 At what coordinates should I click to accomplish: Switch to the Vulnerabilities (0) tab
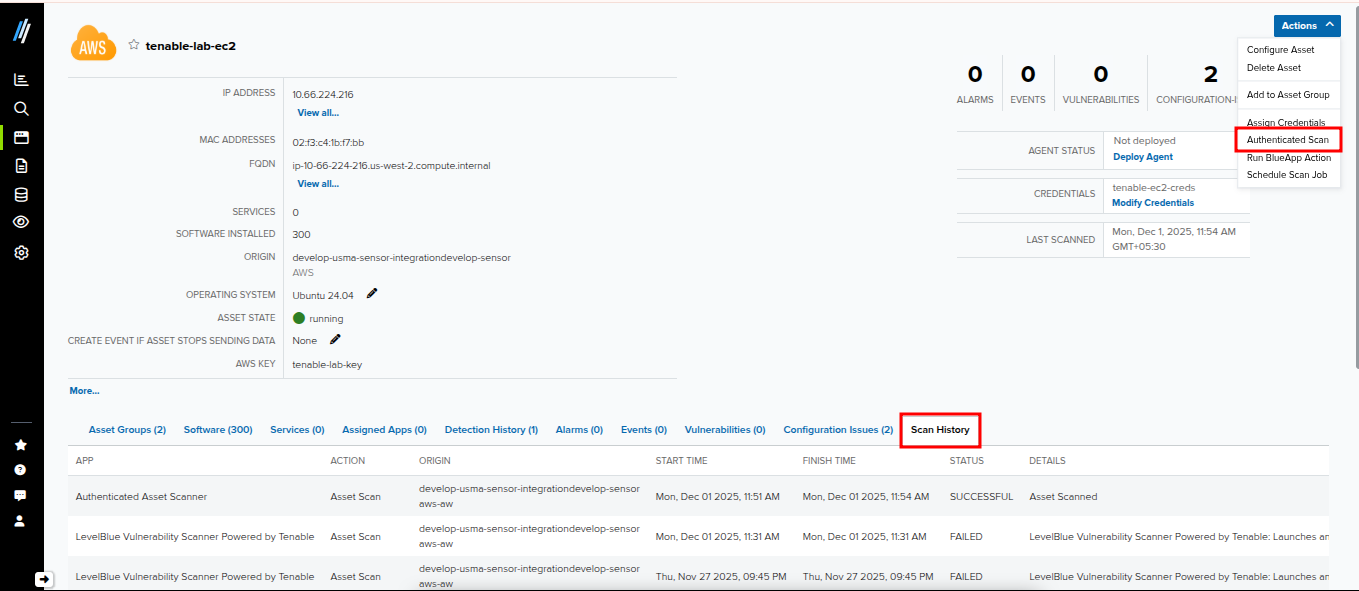click(725, 430)
